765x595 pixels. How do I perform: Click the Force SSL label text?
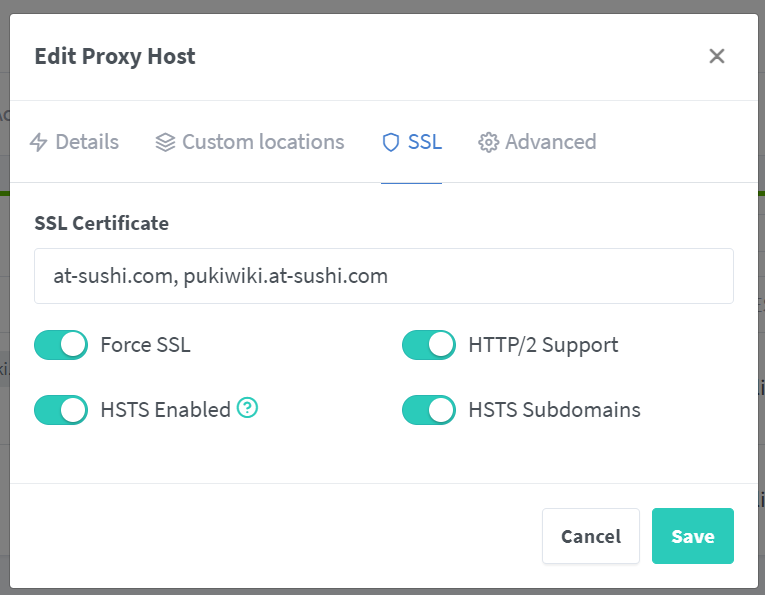click(x=145, y=345)
